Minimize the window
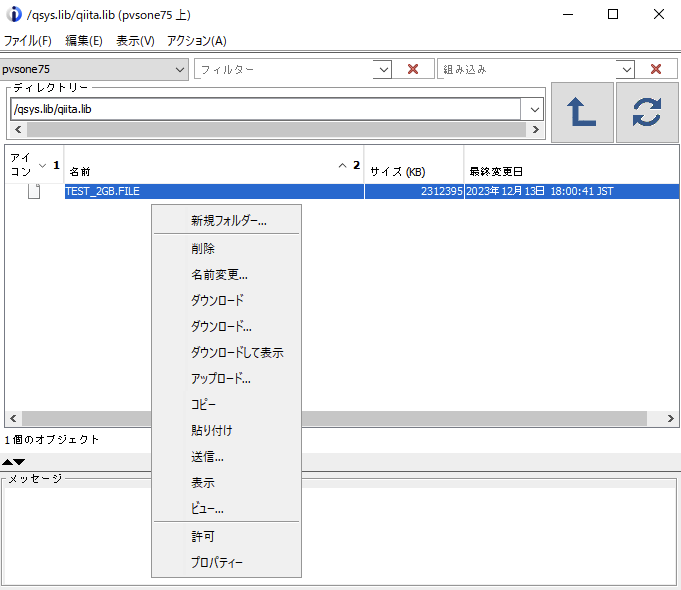 tap(568, 14)
